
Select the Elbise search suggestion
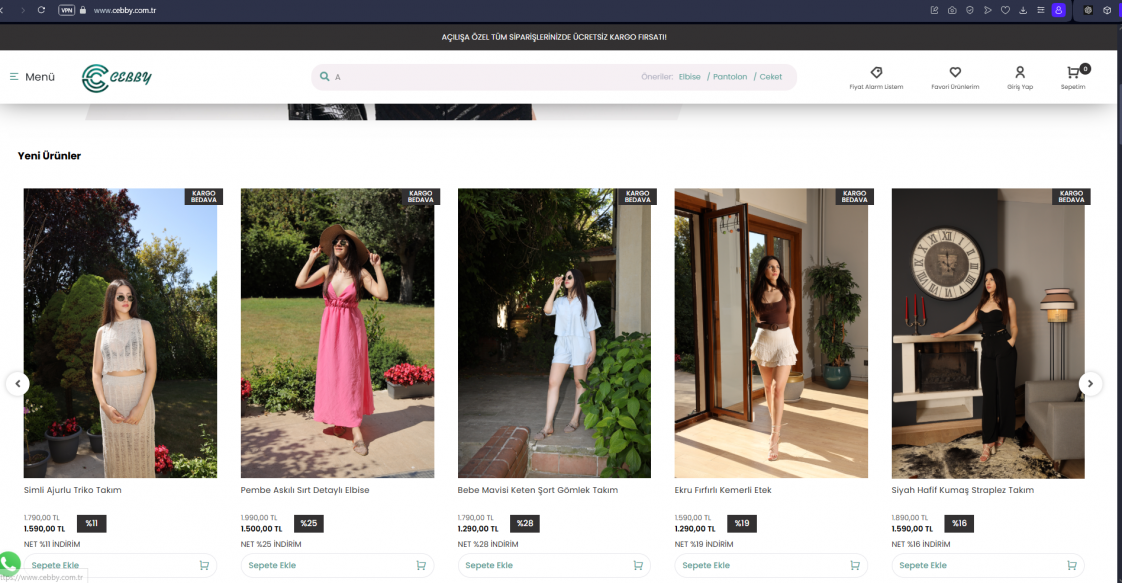[x=689, y=77]
